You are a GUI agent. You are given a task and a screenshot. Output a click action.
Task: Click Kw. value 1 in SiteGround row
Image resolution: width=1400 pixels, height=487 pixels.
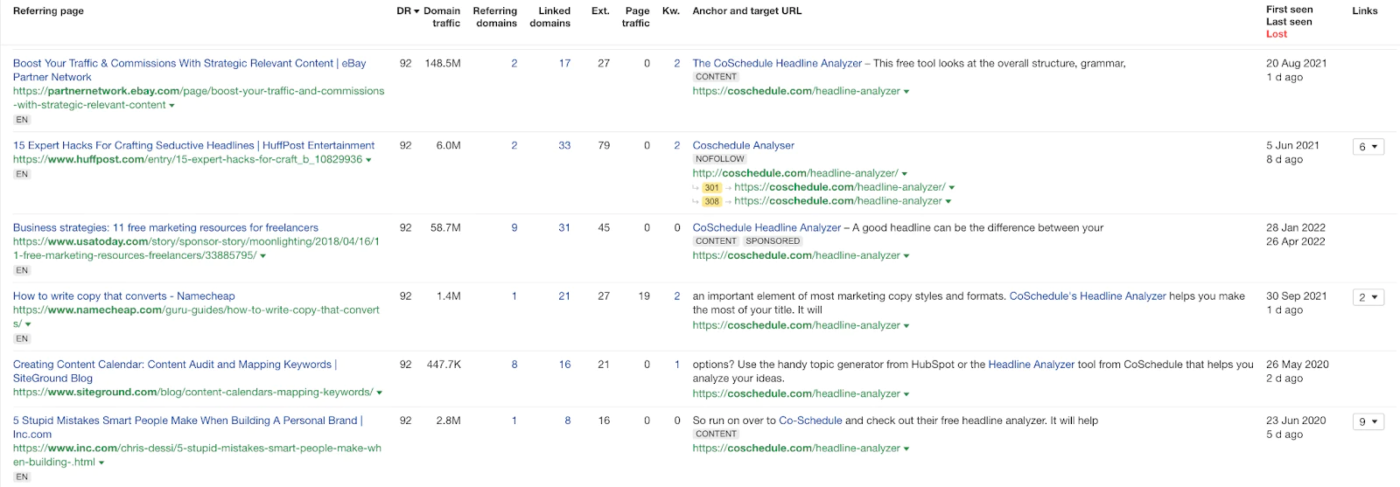[x=677, y=365]
